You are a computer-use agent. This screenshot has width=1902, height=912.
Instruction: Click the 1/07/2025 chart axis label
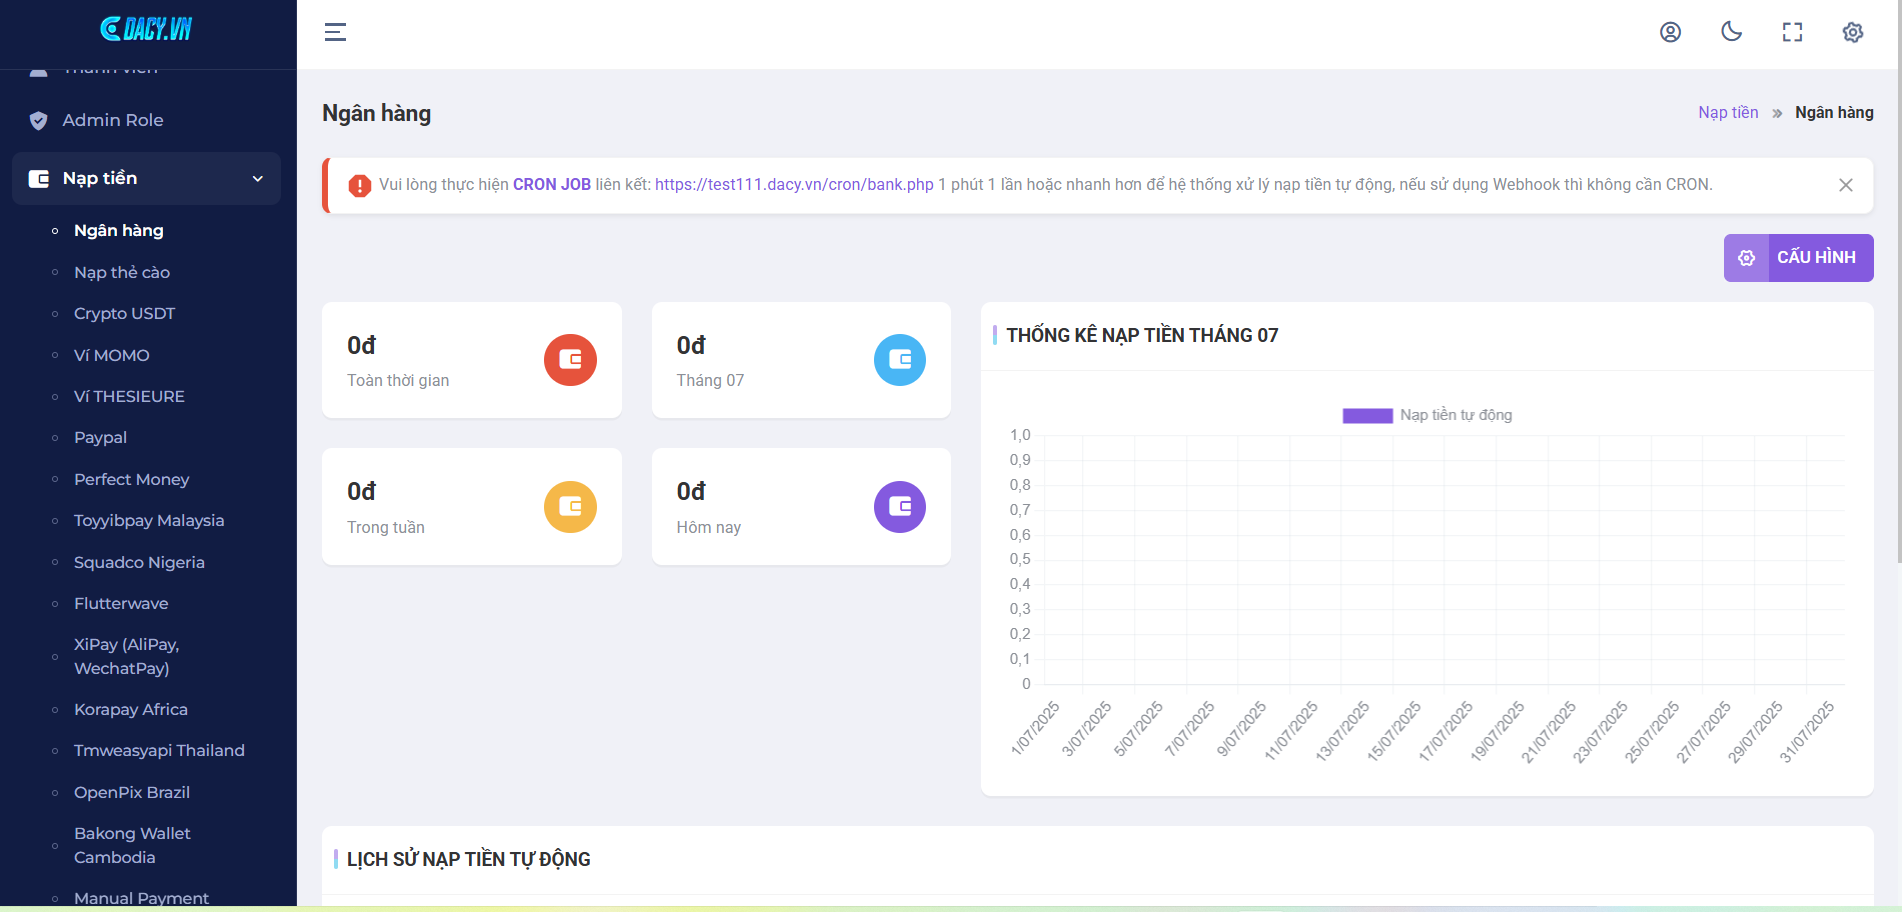pyautogui.click(x=1035, y=728)
